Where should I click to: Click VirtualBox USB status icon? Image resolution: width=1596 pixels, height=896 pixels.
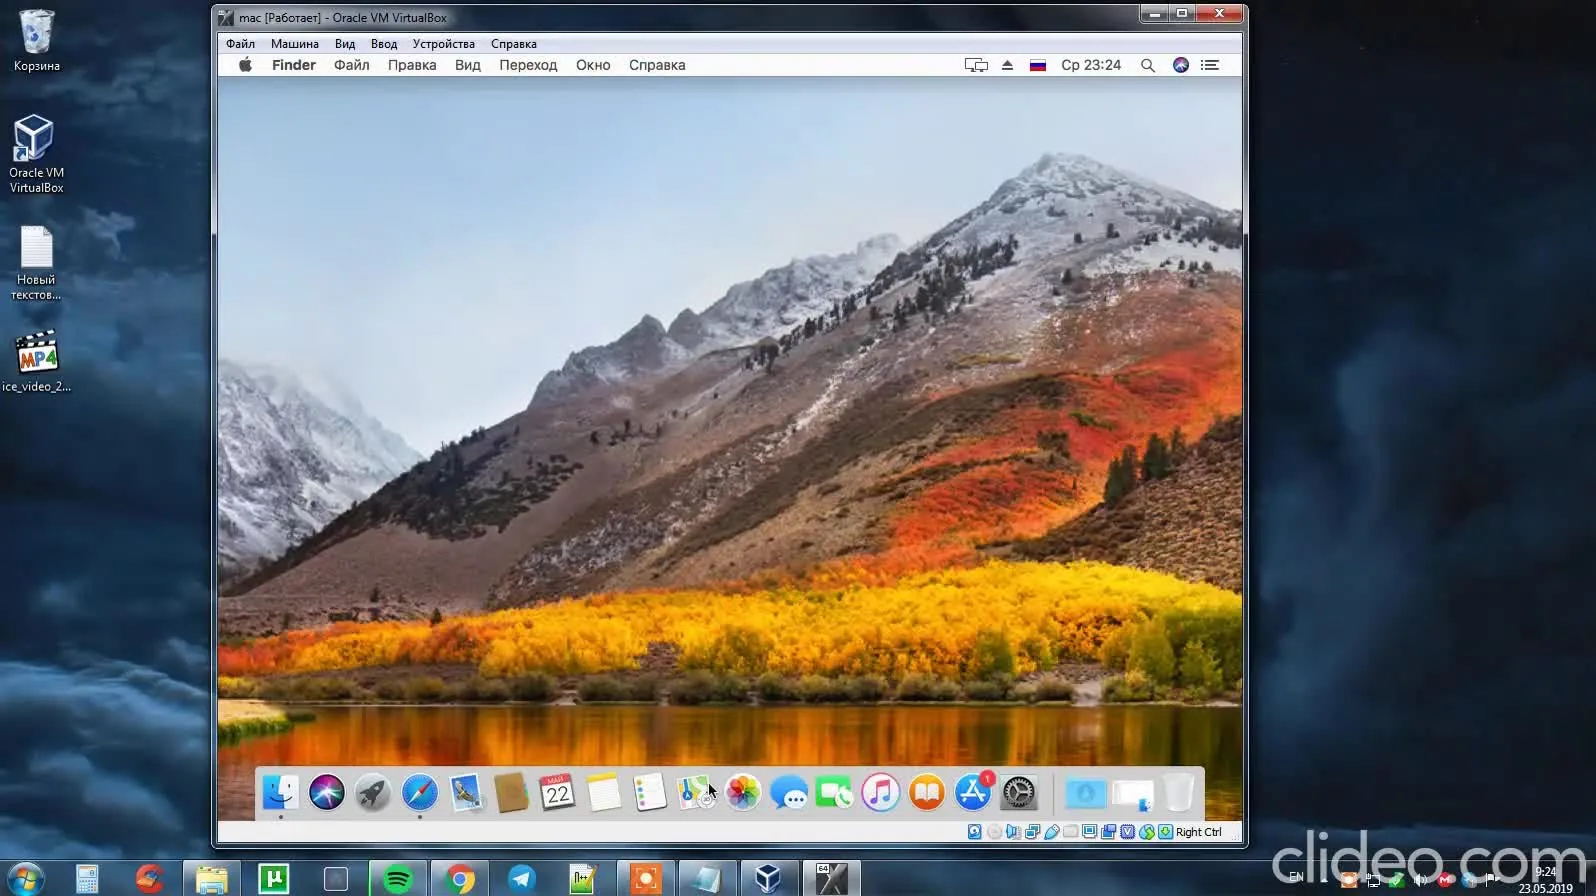click(x=1052, y=832)
